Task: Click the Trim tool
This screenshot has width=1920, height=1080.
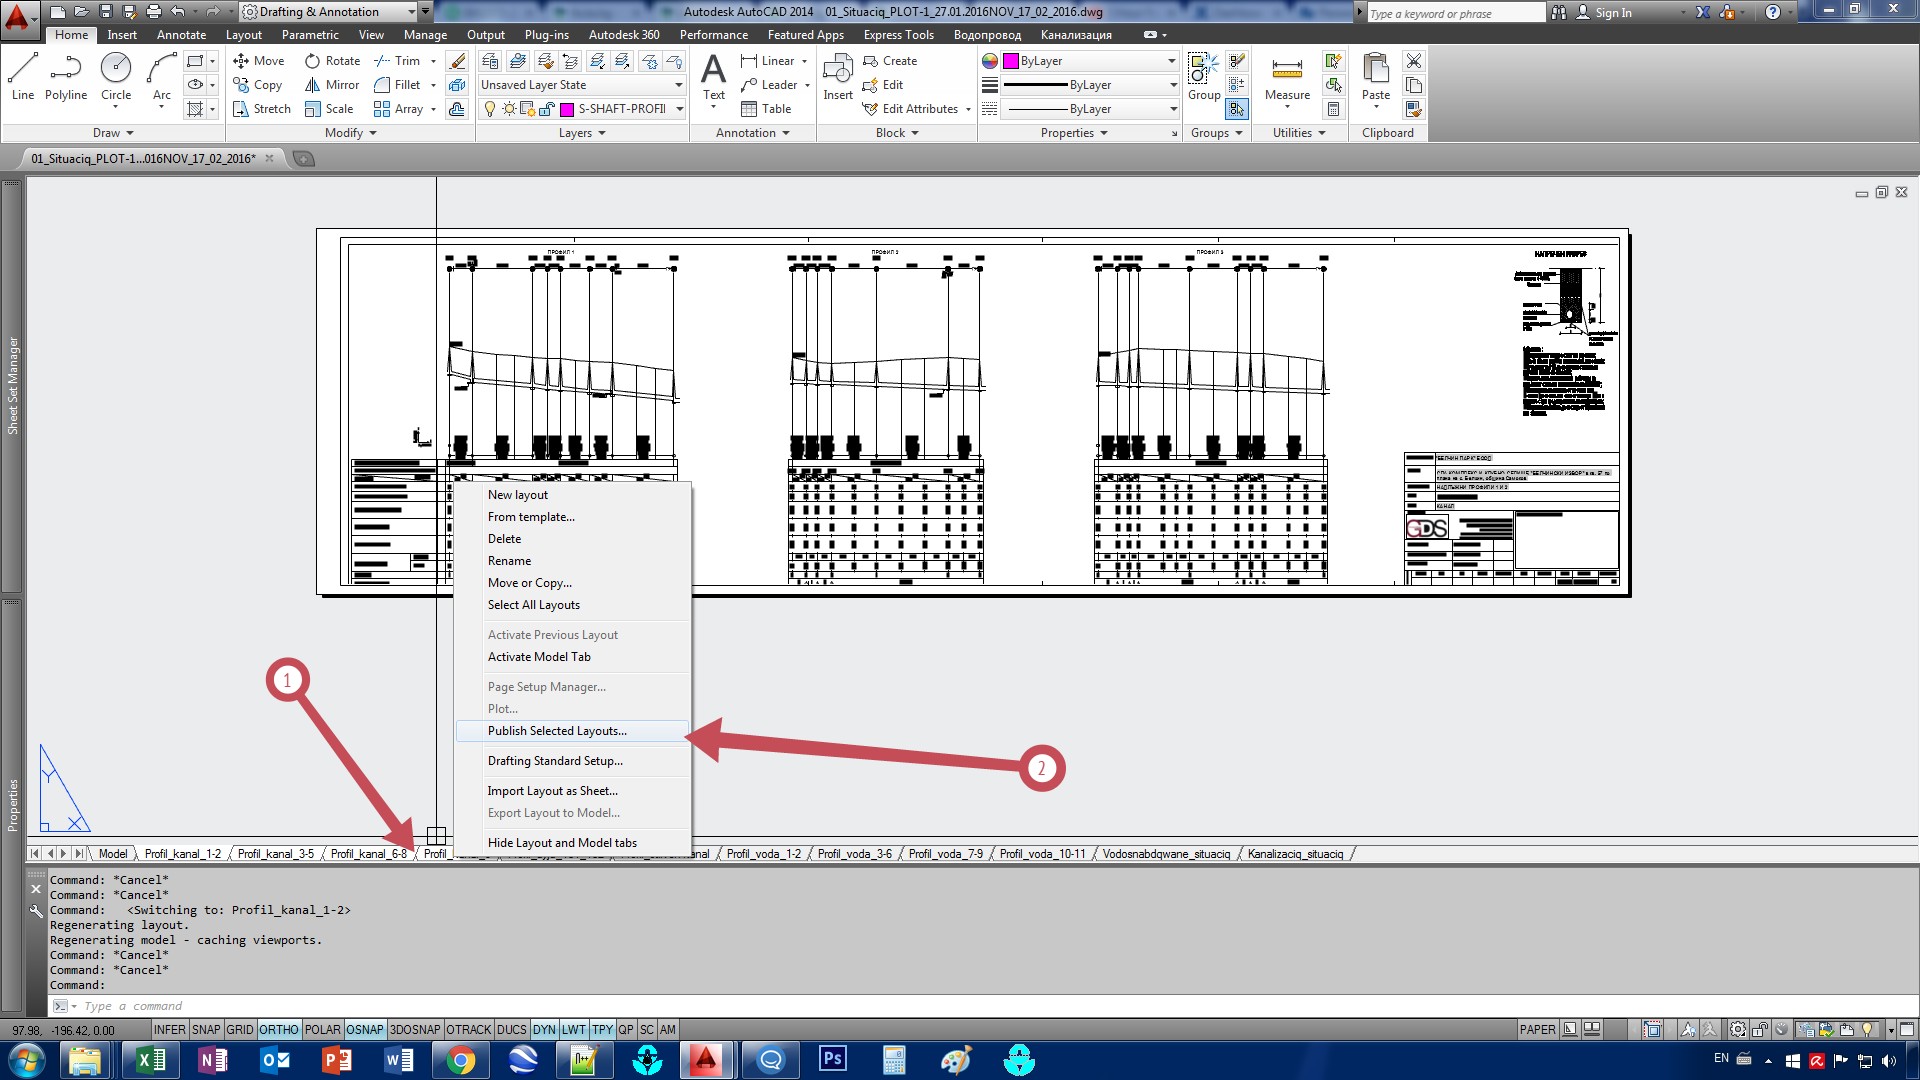Action: tap(397, 61)
